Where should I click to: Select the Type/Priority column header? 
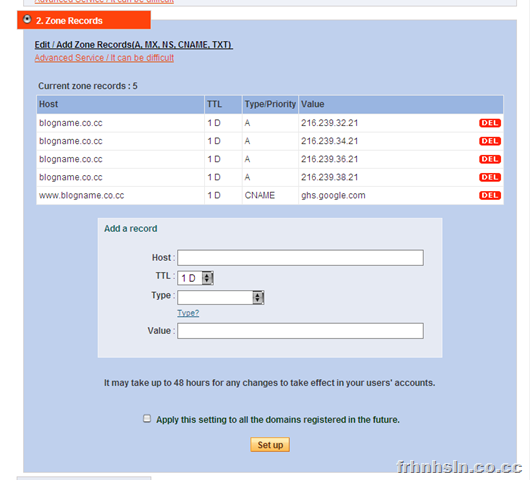(270, 104)
